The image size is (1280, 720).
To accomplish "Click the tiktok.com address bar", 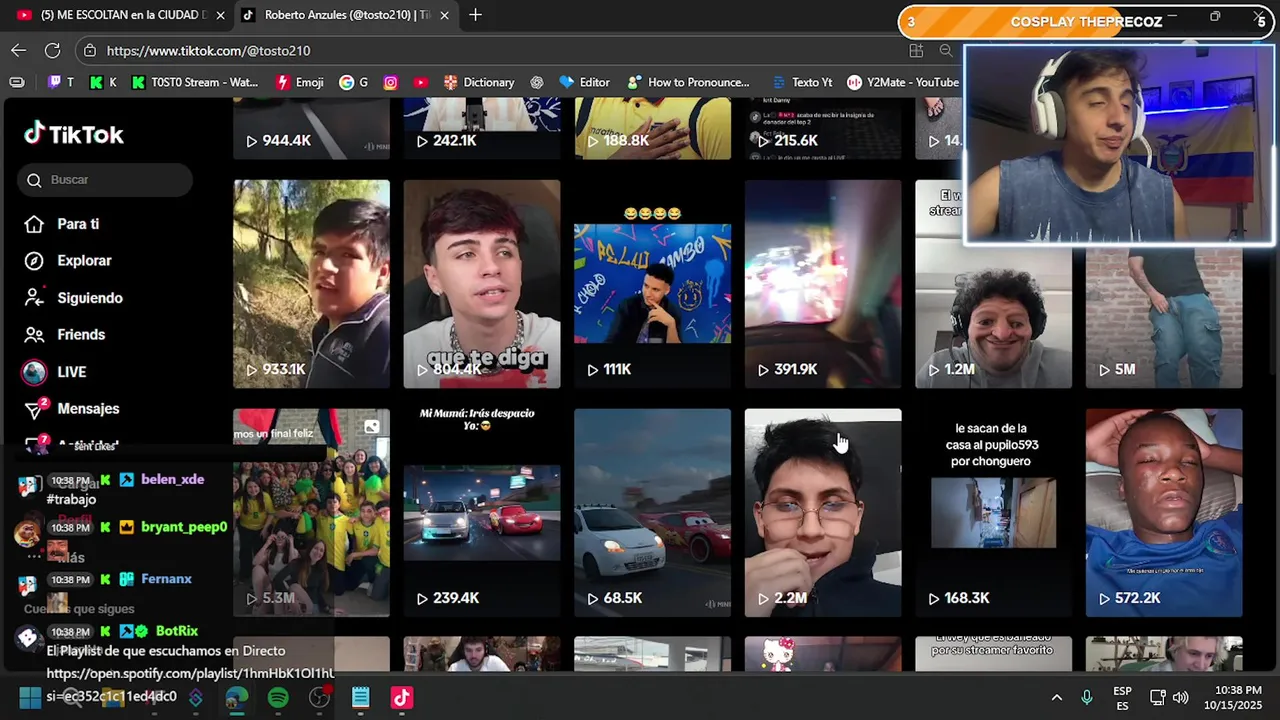I will 490,50.
